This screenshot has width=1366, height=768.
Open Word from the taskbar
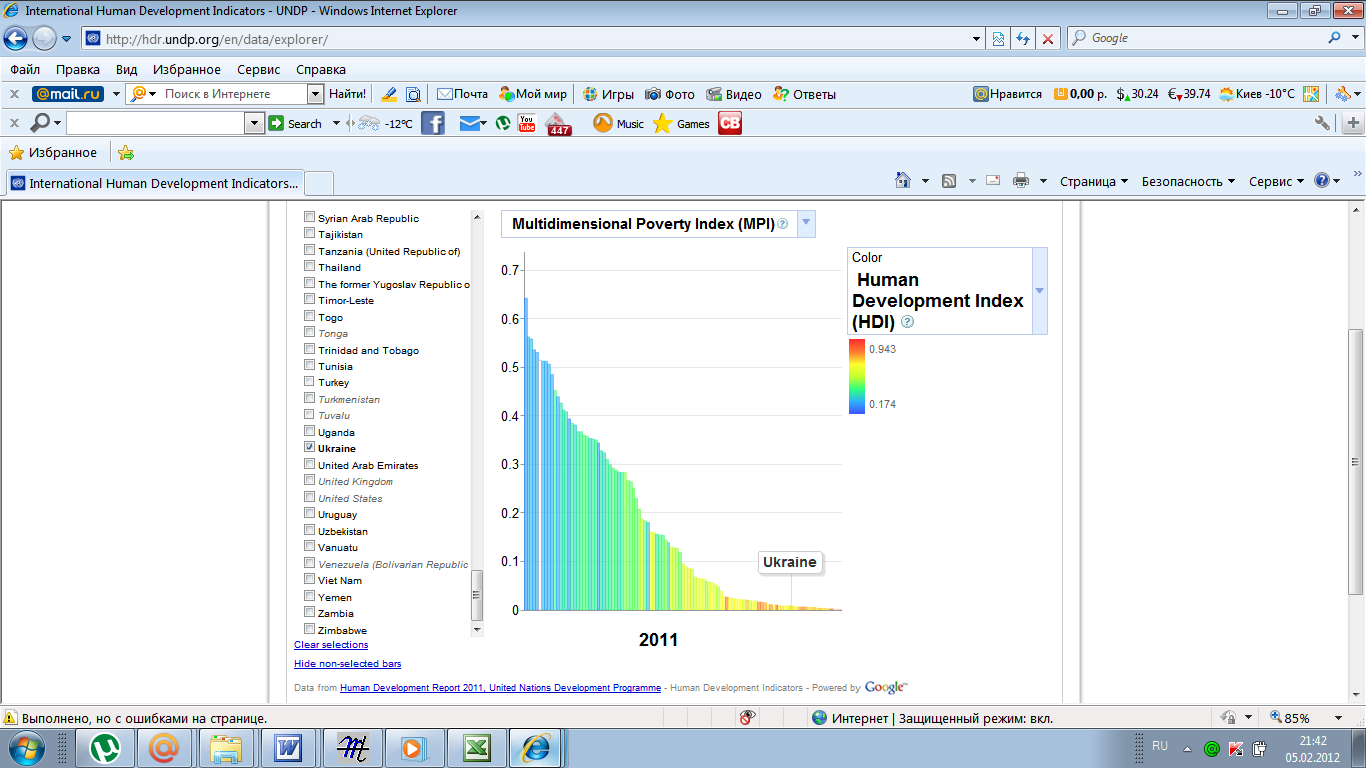[289, 747]
